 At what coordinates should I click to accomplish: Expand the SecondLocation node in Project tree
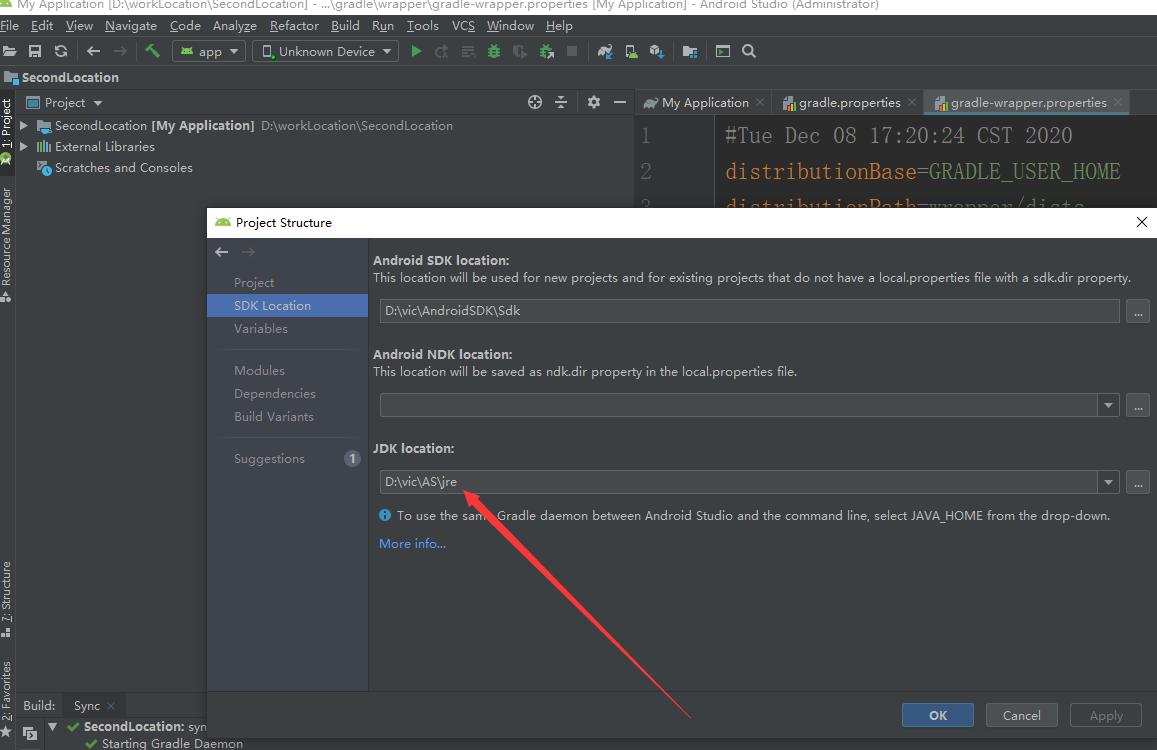coord(24,125)
